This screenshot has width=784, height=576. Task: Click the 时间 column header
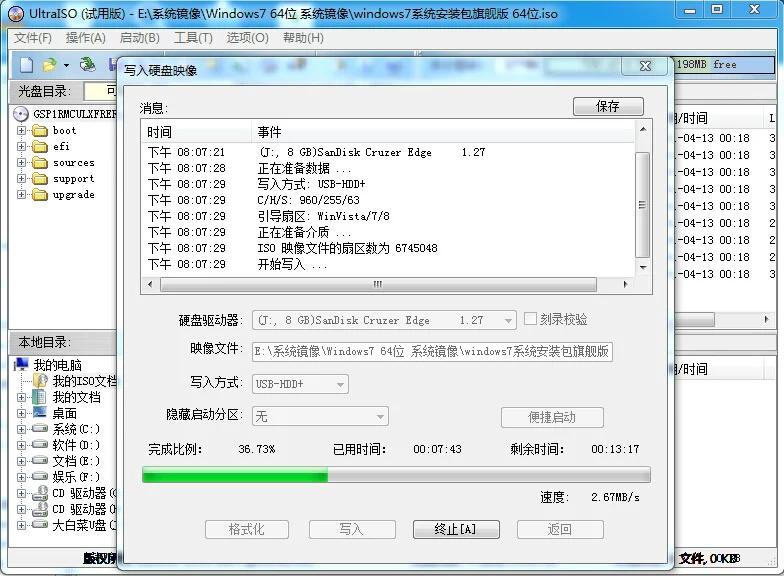(x=196, y=132)
